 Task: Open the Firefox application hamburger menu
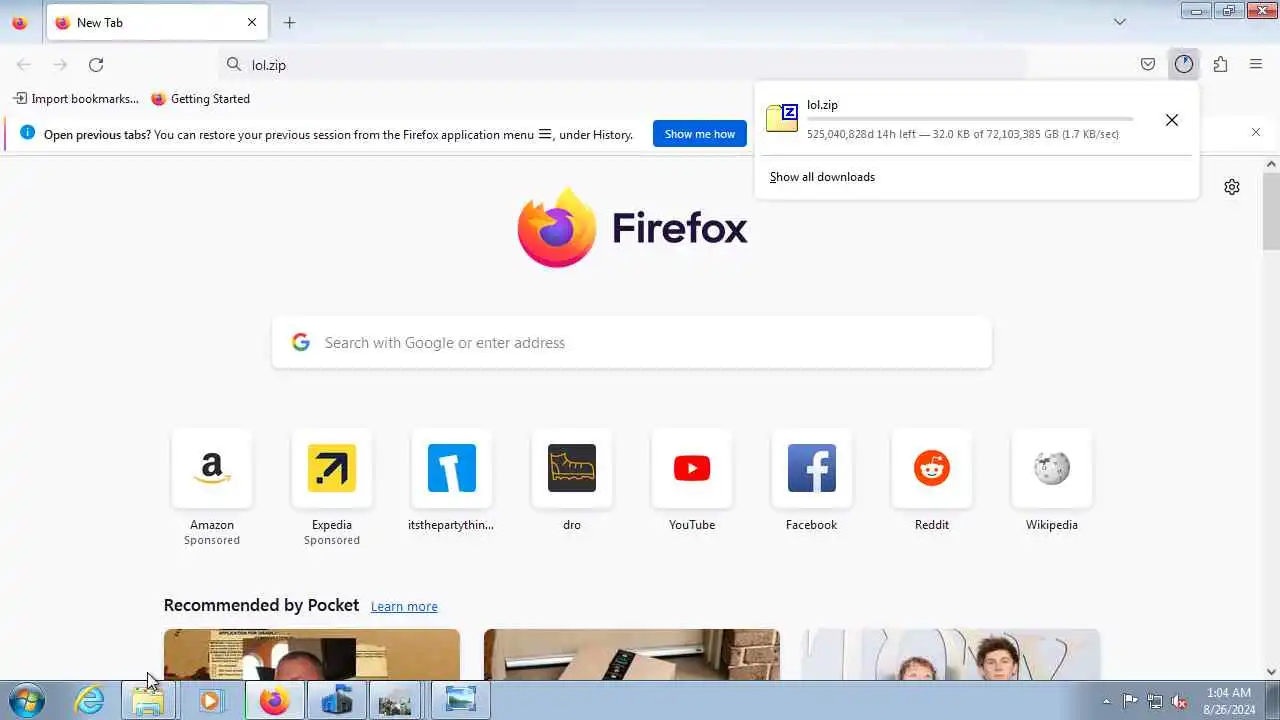[x=1256, y=65]
